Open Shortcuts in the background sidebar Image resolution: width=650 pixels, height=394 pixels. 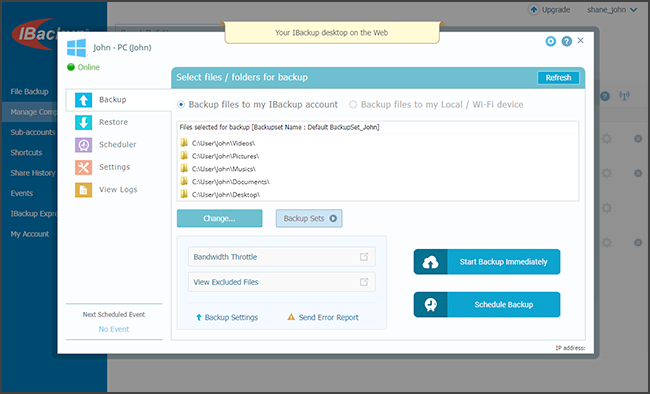26,153
